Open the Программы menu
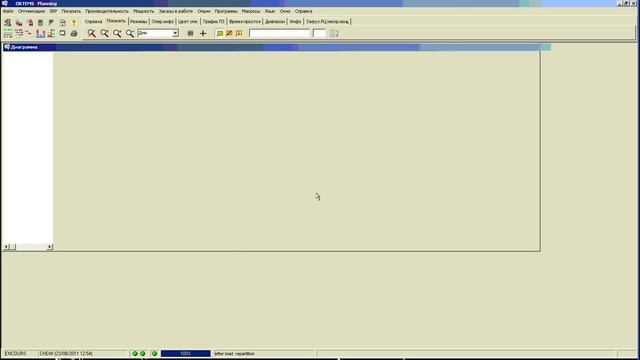 [226, 11]
